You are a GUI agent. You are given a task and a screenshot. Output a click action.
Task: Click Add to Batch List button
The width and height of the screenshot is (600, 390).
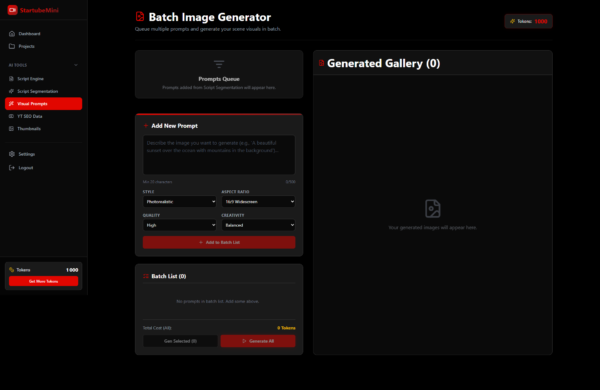[x=219, y=242]
